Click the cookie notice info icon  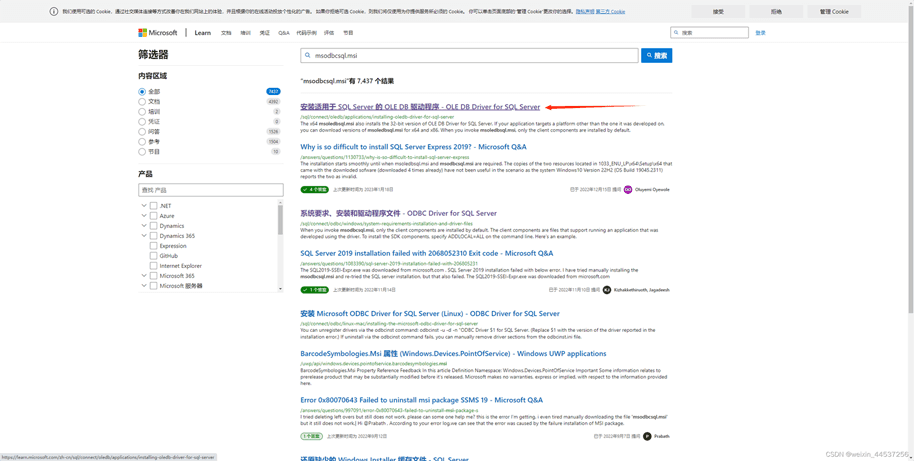pos(54,12)
